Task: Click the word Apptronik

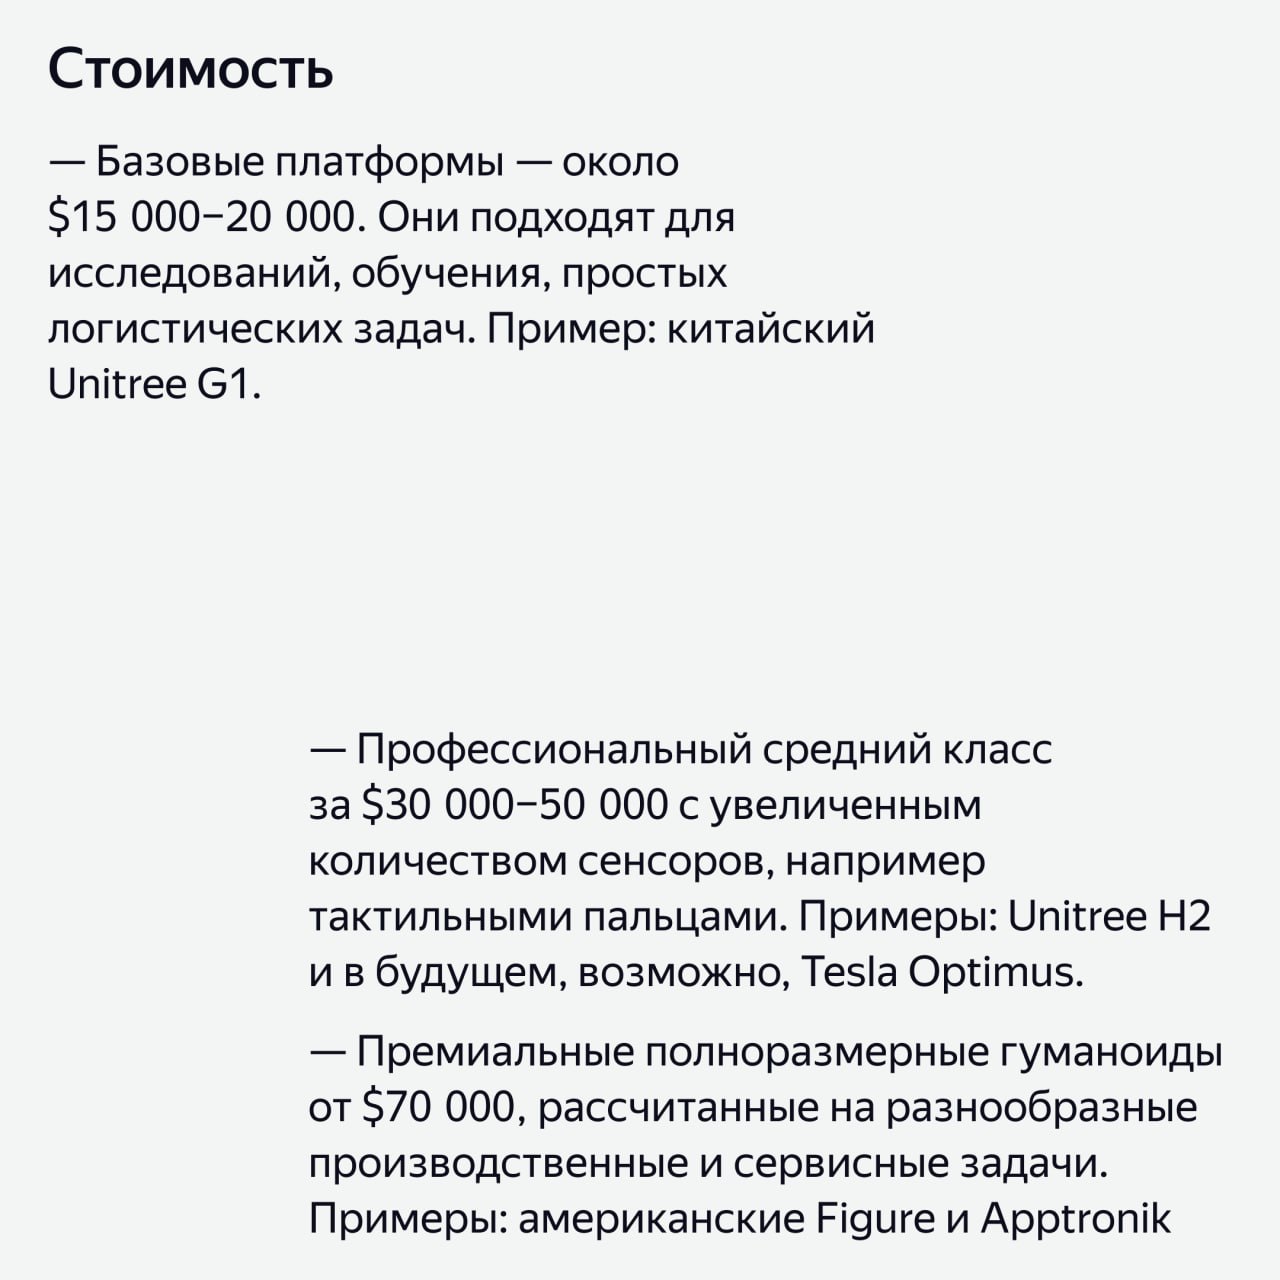Action: pyautogui.click(x=1075, y=1219)
